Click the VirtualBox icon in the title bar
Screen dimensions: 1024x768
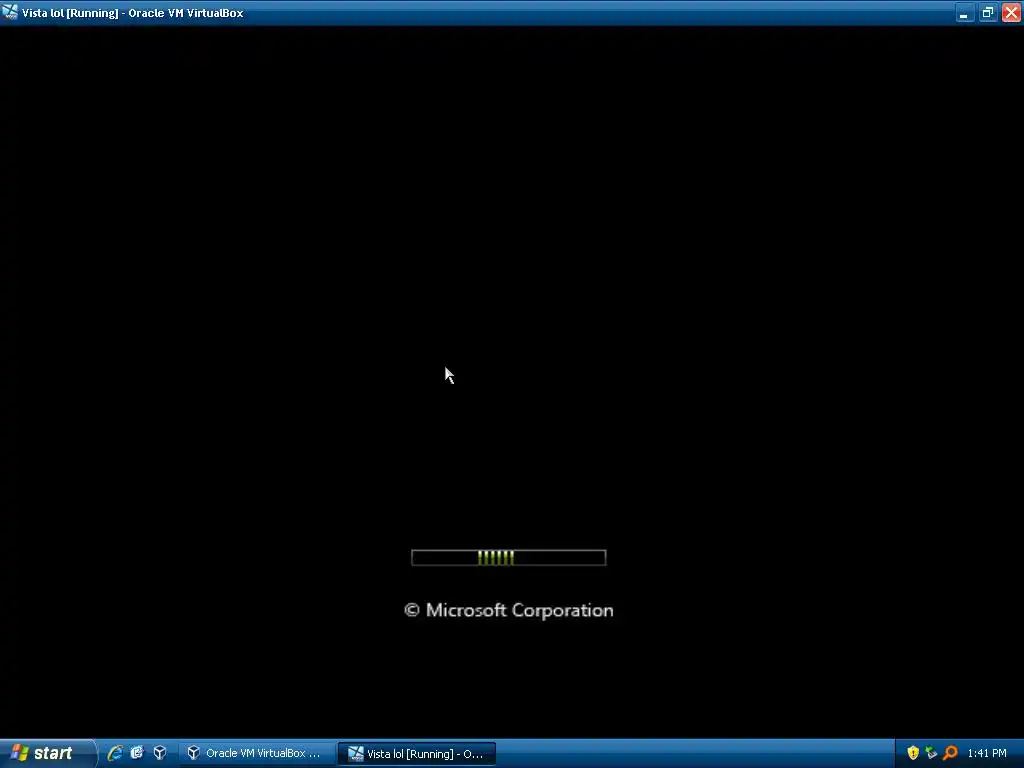(10, 12)
